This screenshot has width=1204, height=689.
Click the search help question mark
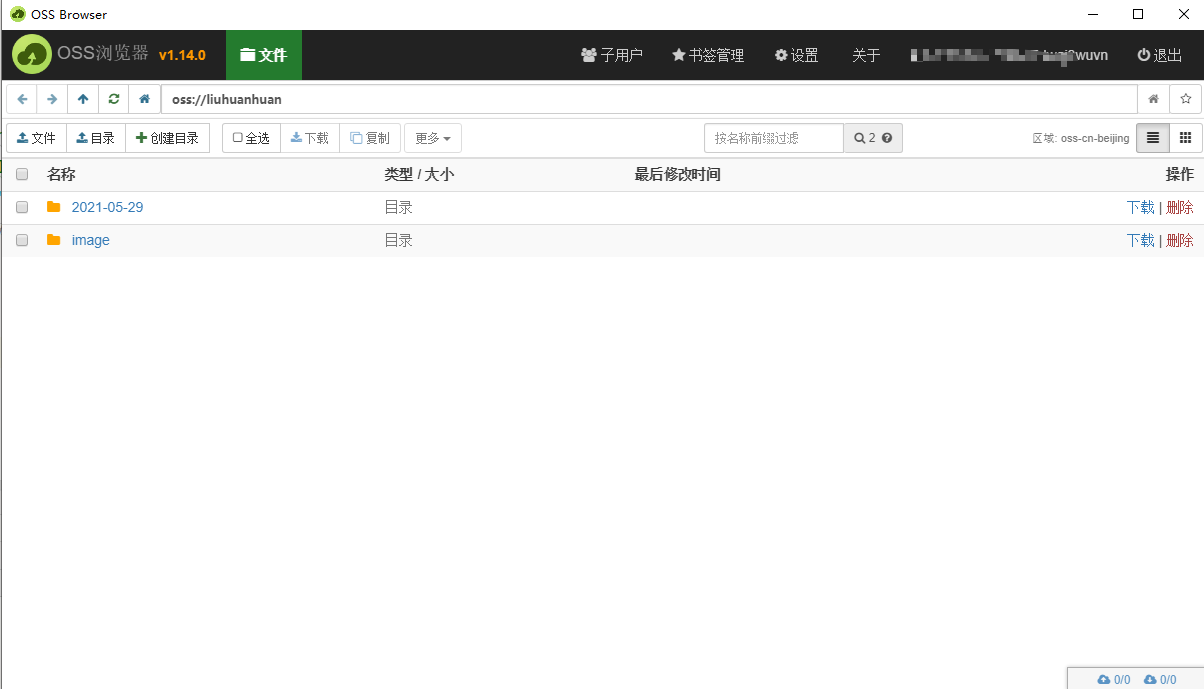886,138
